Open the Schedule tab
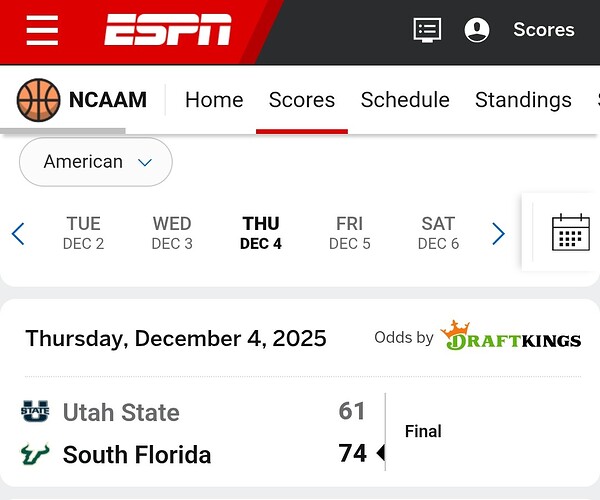 pyautogui.click(x=405, y=100)
